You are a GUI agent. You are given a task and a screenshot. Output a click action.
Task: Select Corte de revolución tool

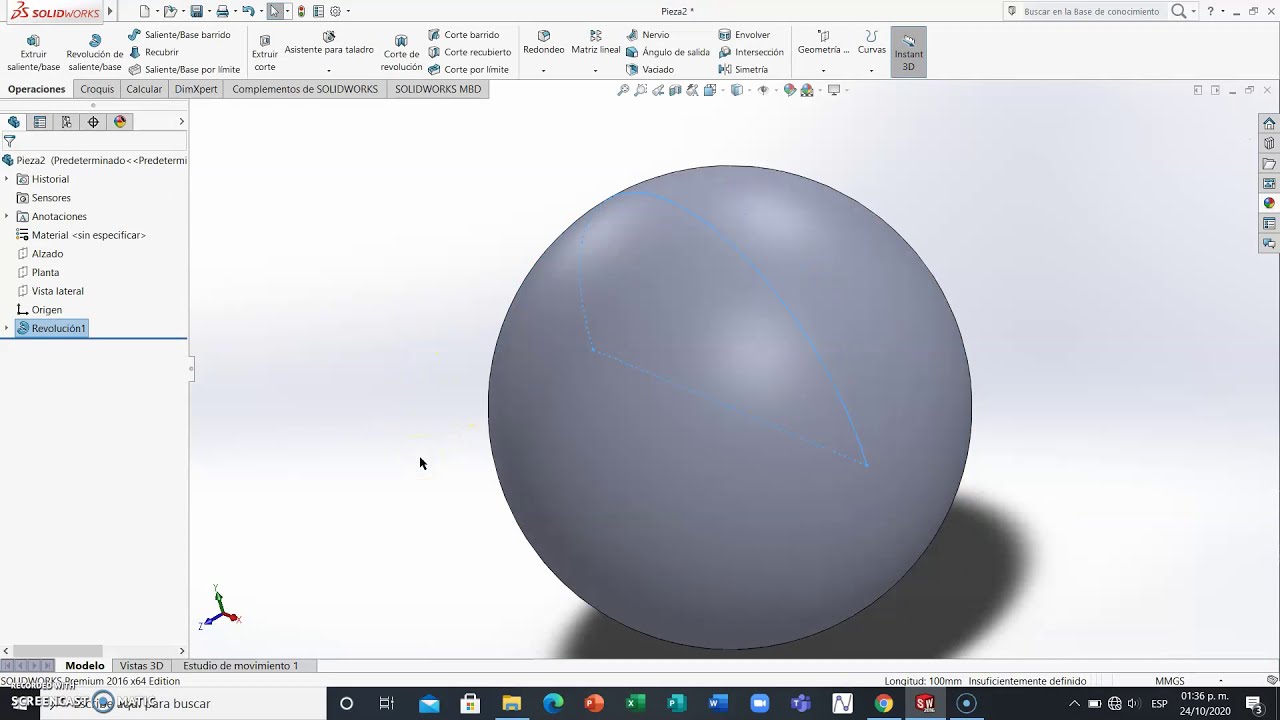401,53
